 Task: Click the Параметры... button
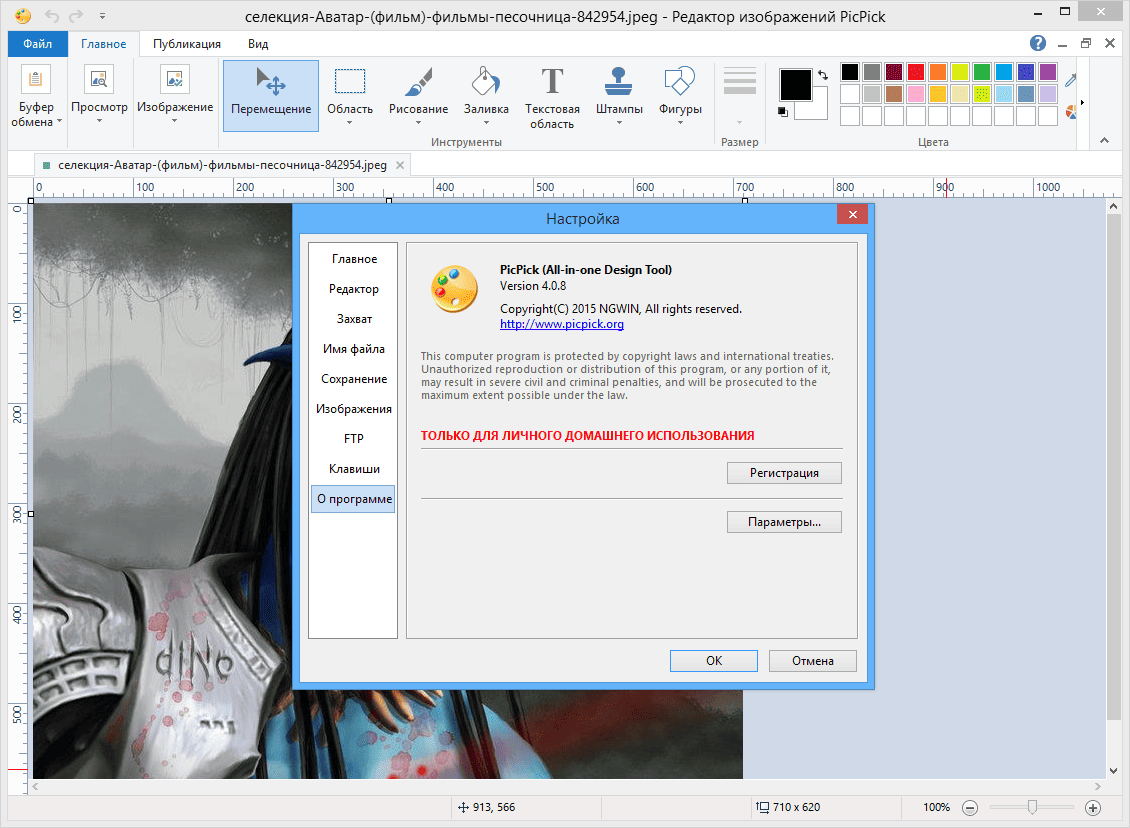click(x=784, y=522)
